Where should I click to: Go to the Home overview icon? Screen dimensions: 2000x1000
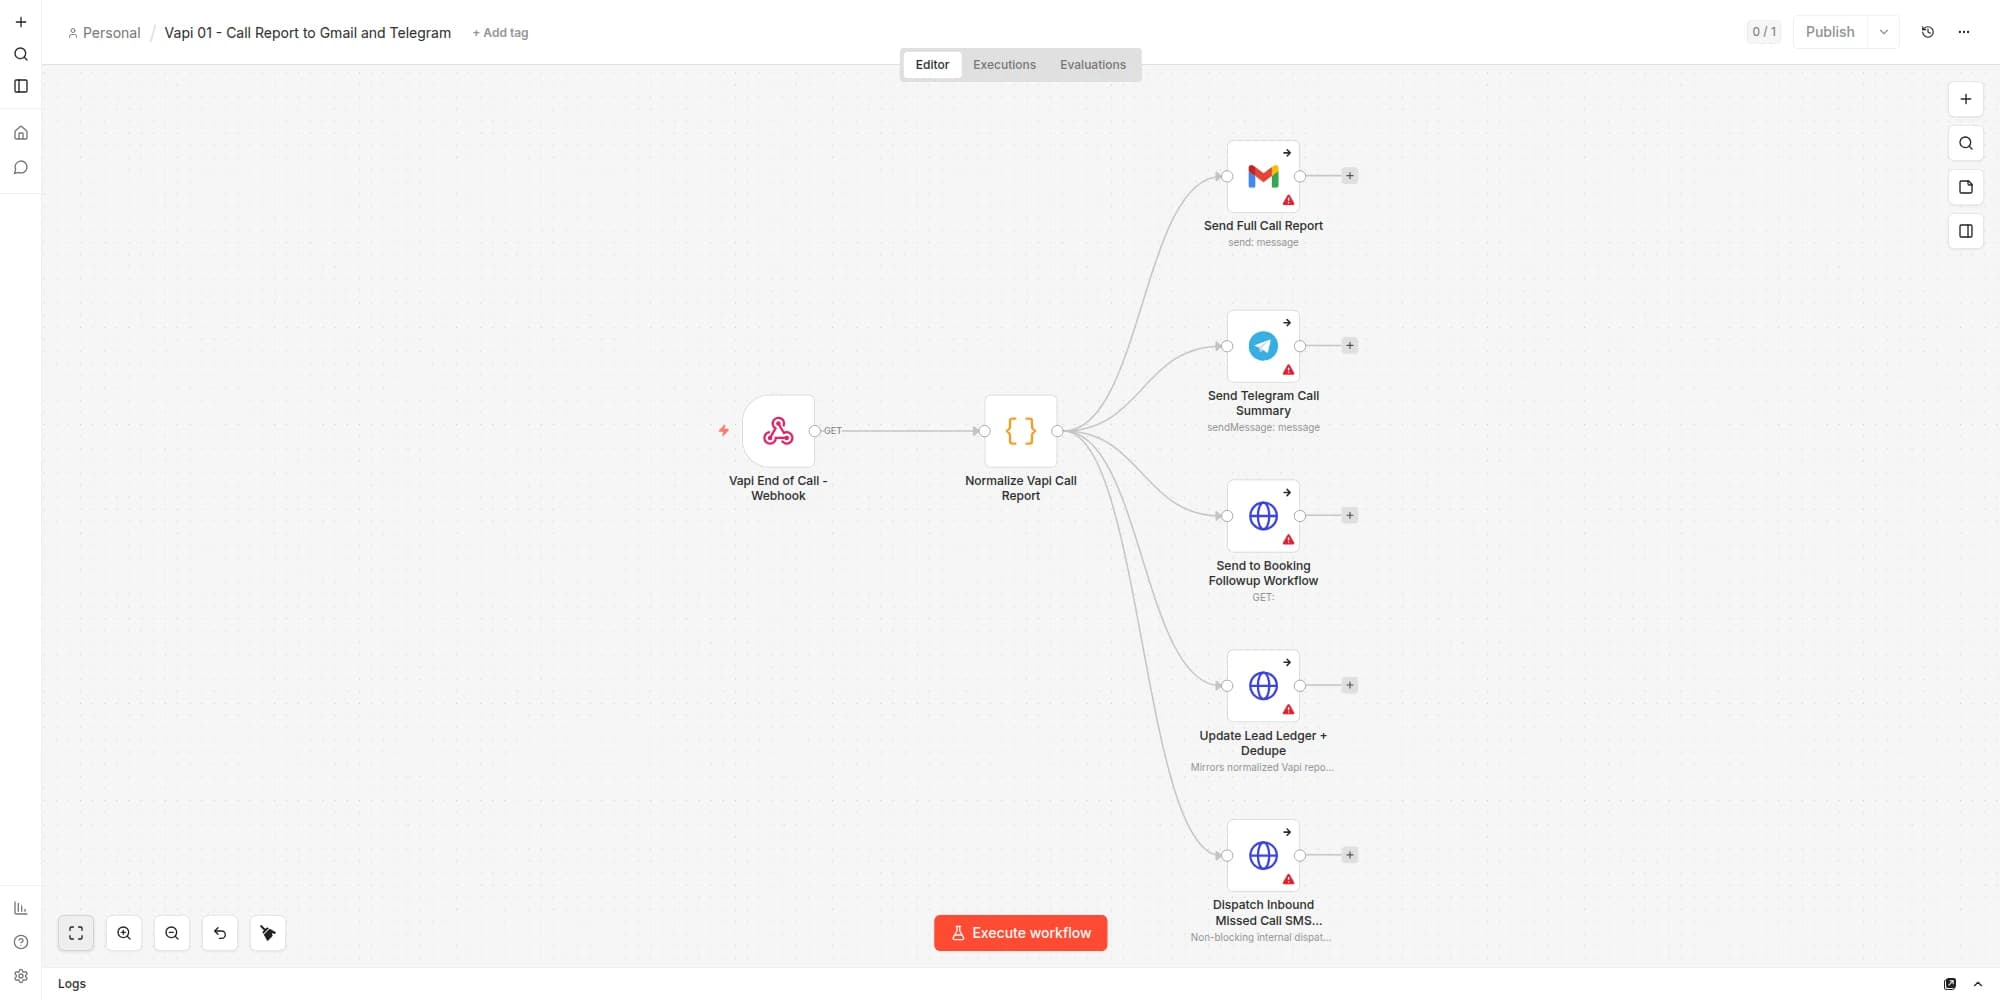21,133
